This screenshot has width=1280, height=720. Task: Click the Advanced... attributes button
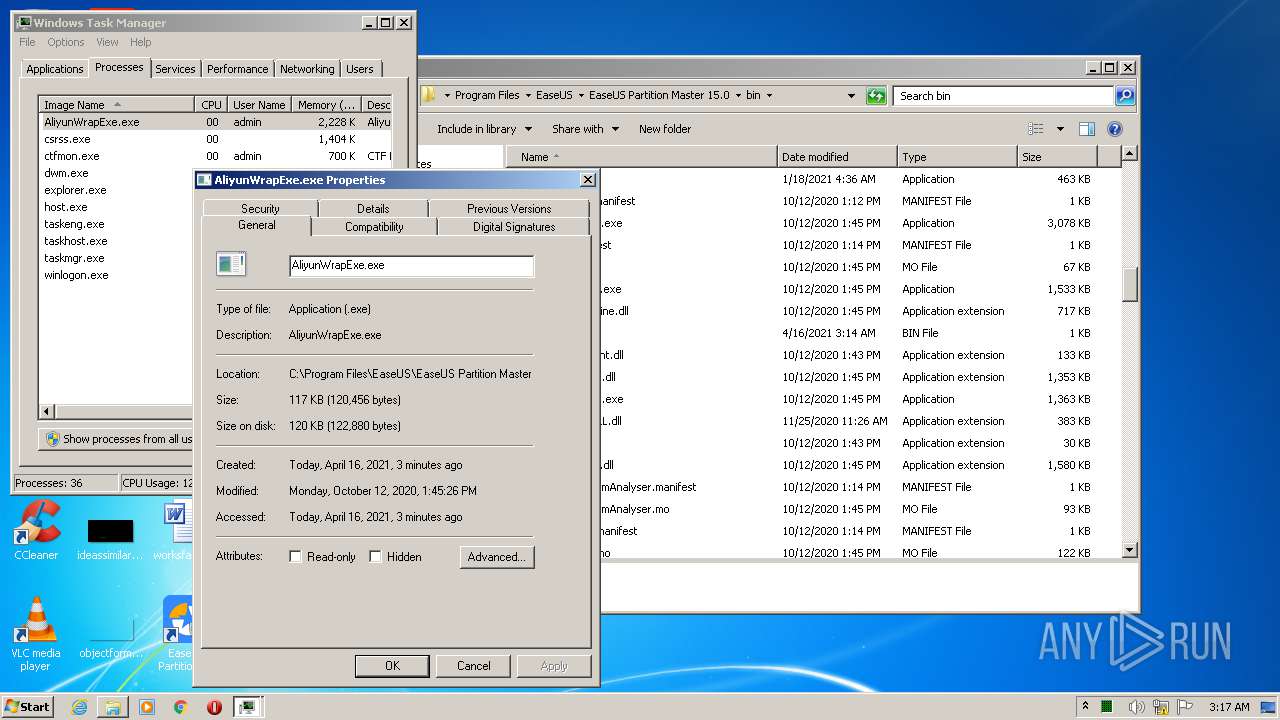(x=497, y=557)
